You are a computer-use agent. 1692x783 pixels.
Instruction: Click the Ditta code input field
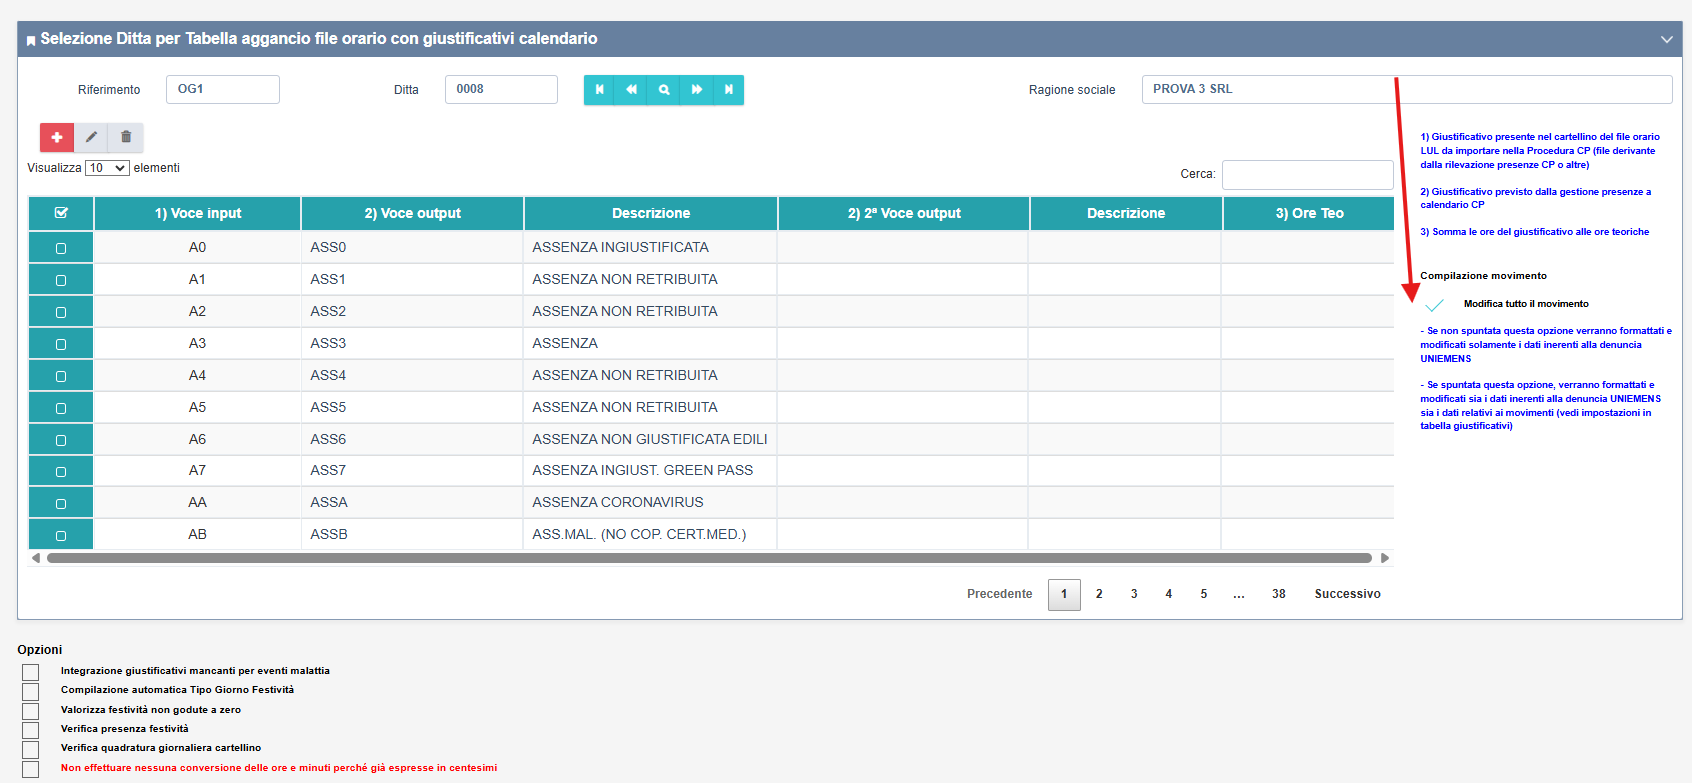(x=501, y=89)
